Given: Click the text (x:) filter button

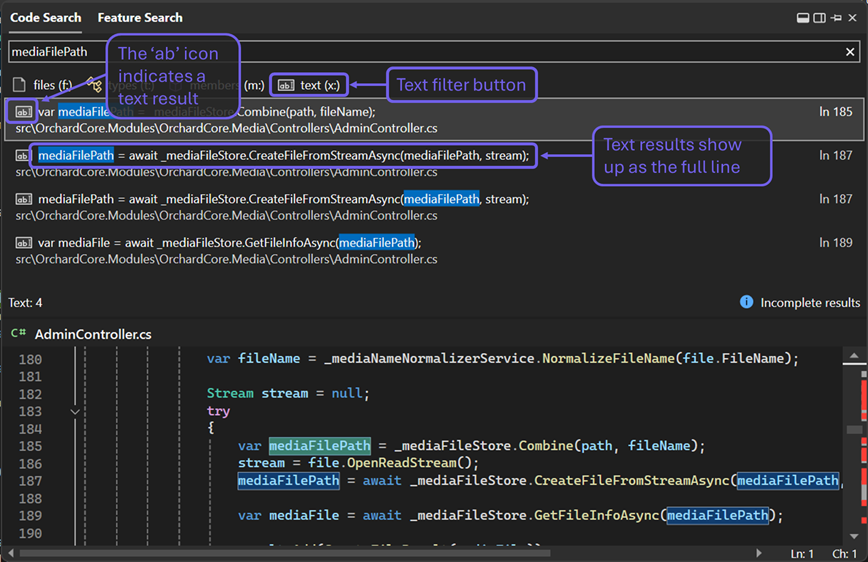Looking at the screenshot, I should tap(310, 85).
